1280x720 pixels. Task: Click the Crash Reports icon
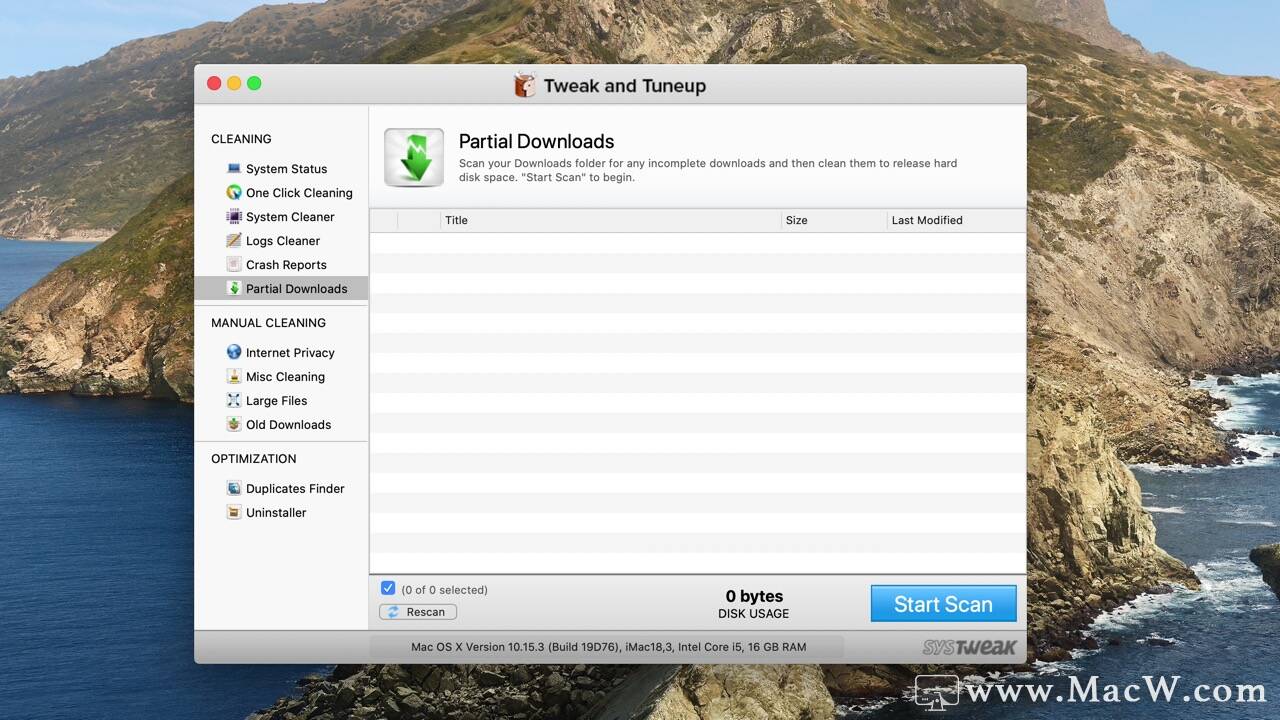(x=234, y=265)
